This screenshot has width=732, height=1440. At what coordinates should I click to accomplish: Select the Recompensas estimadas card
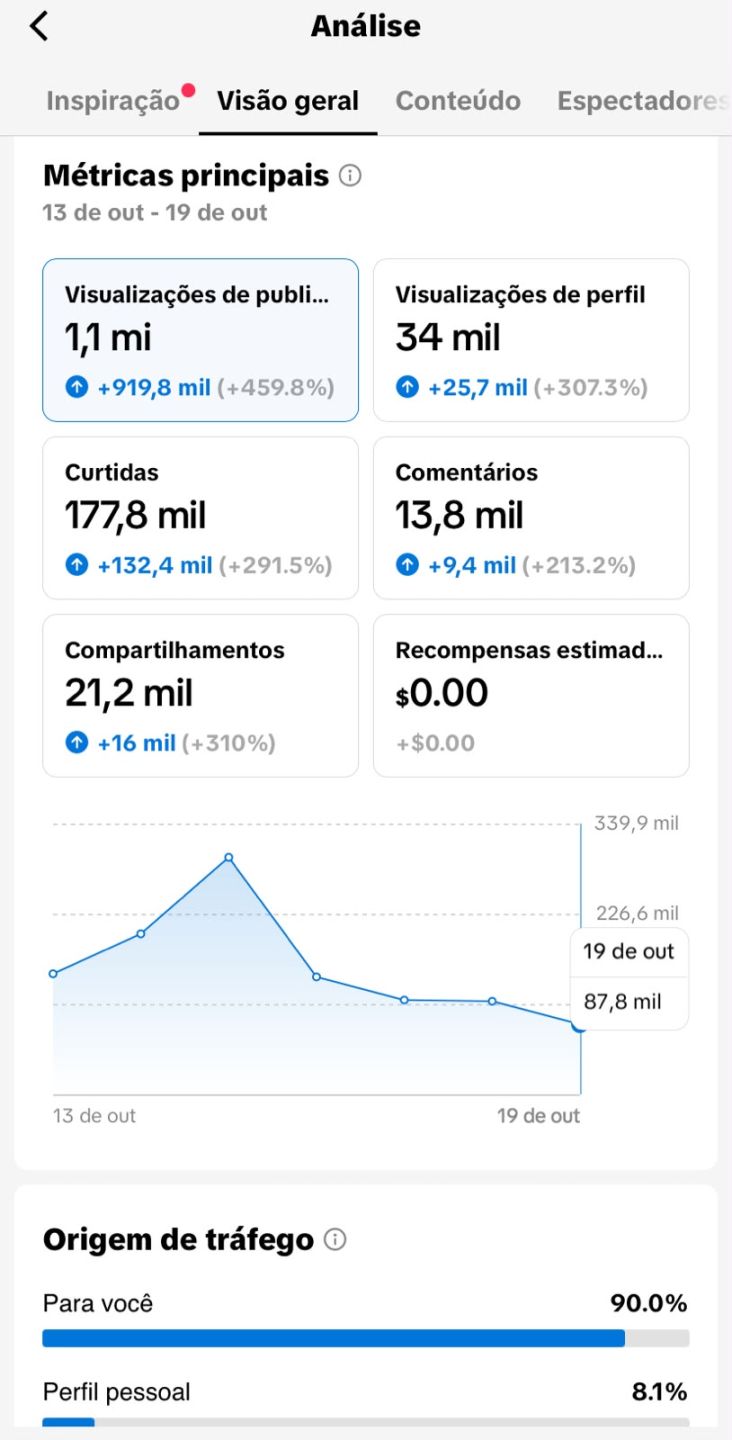(531, 696)
